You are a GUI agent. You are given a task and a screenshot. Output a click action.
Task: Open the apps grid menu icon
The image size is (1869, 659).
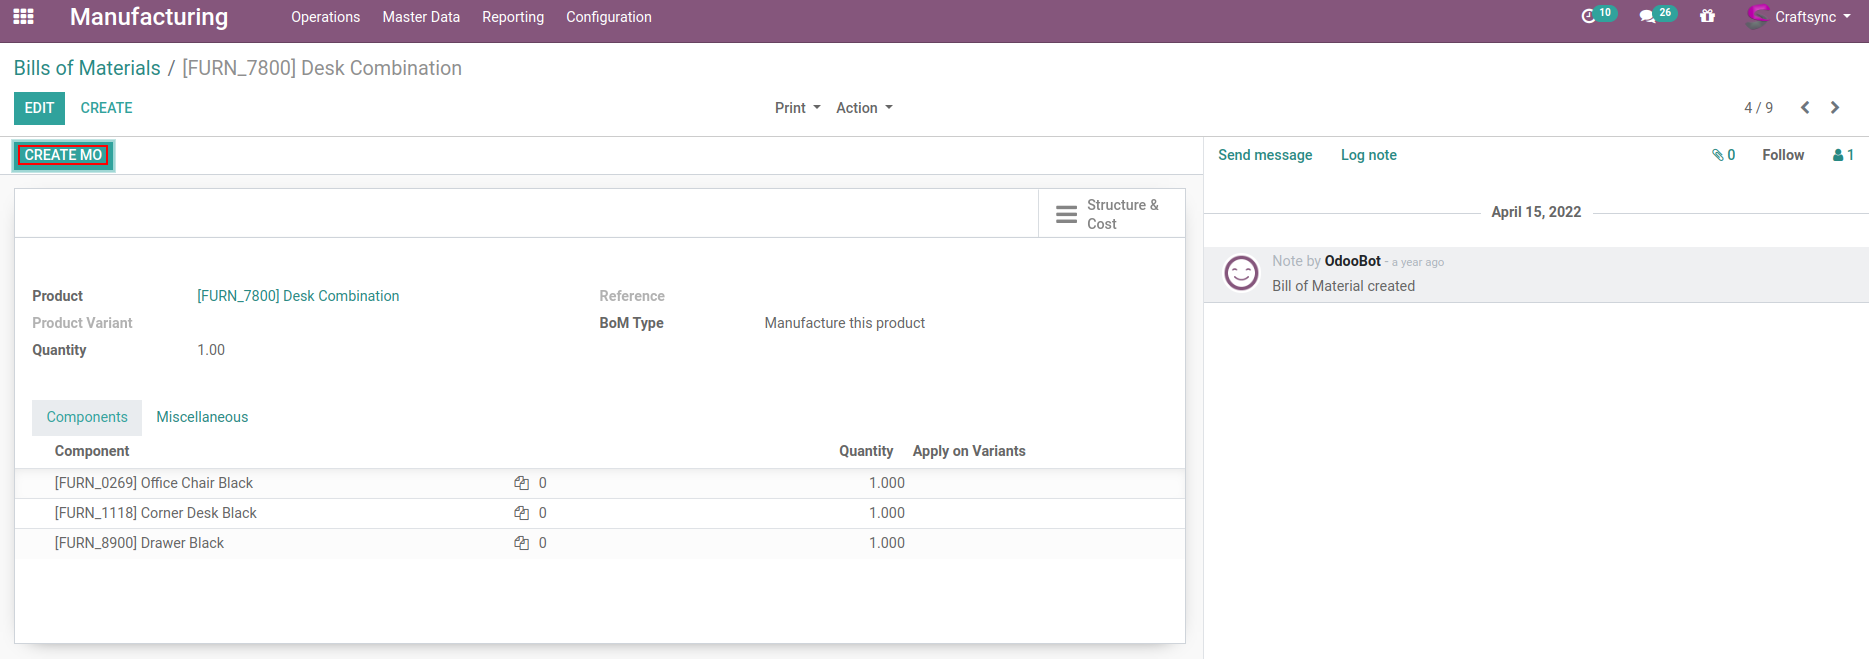pos(23,17)
